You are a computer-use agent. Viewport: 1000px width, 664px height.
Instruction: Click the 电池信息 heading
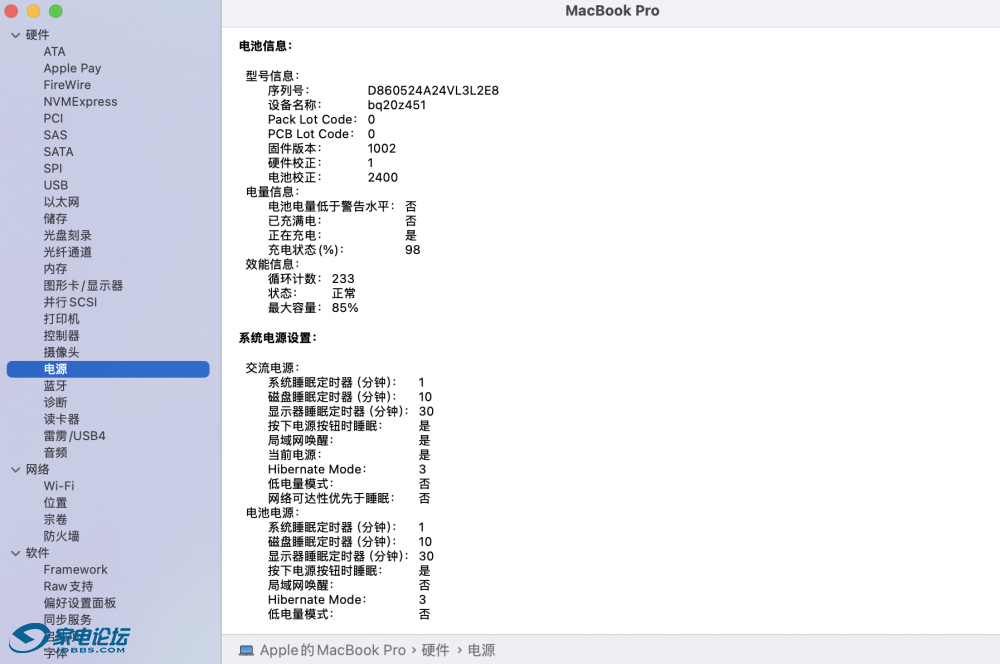click(265, 46)
